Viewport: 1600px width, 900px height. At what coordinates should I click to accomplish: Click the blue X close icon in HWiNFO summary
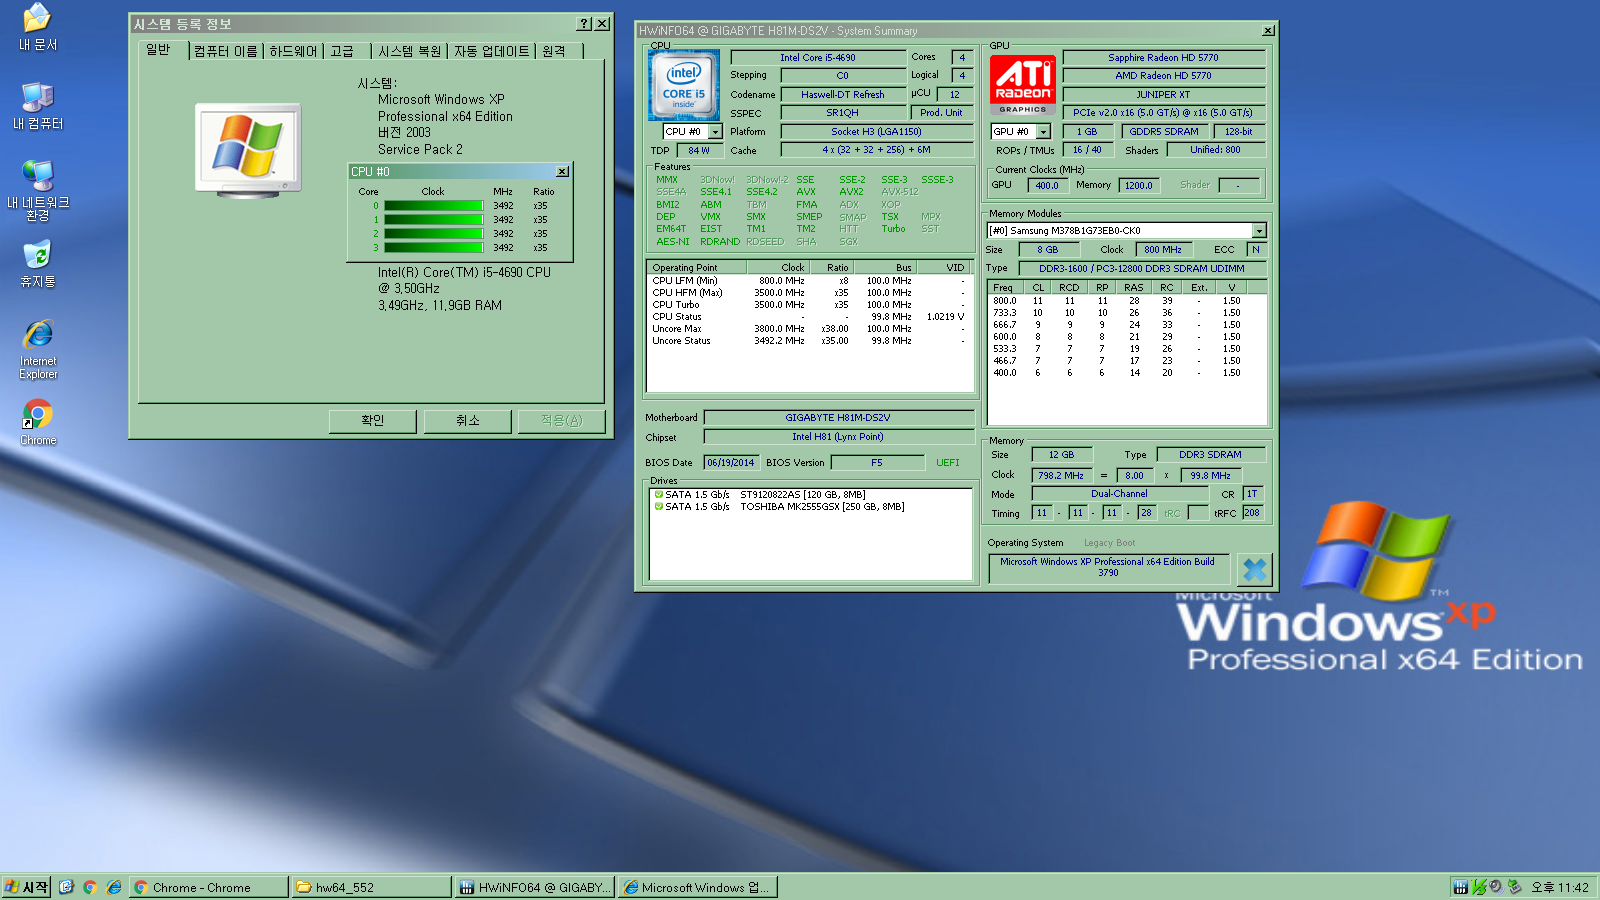point(1254,570)
